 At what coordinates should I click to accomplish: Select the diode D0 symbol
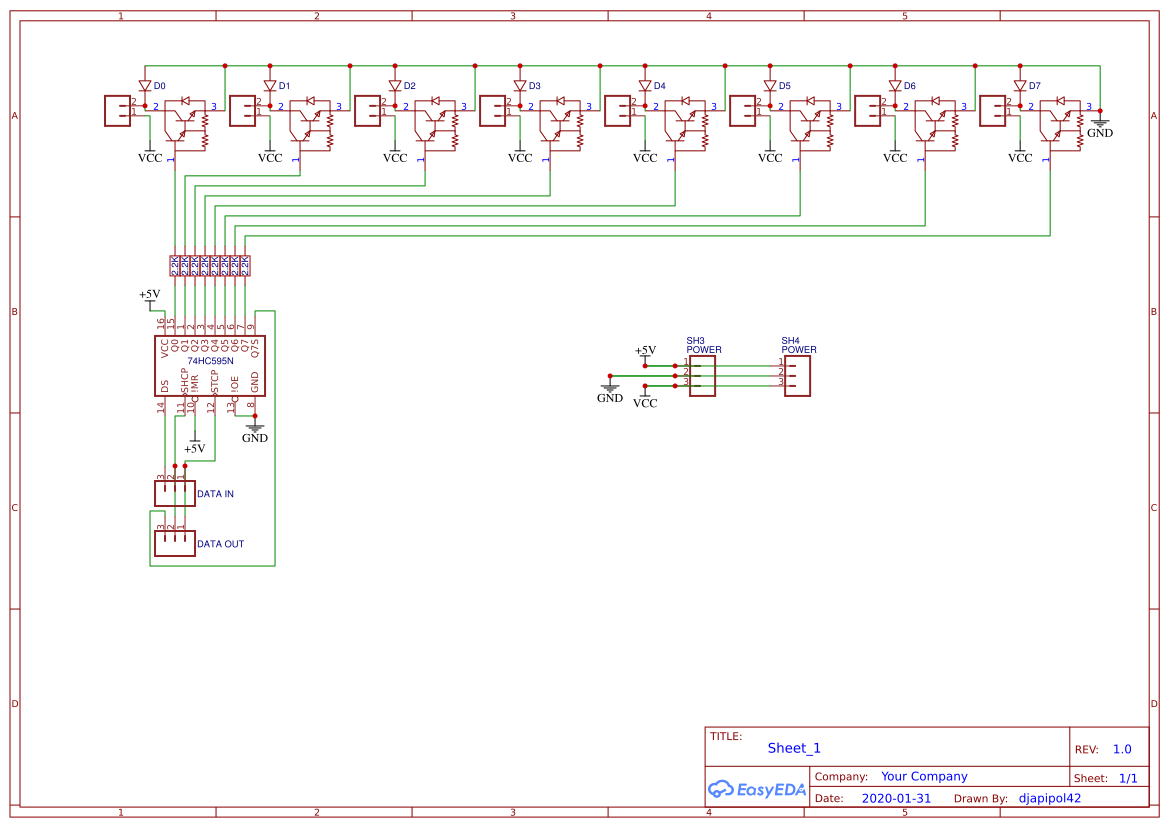point(146,85)
